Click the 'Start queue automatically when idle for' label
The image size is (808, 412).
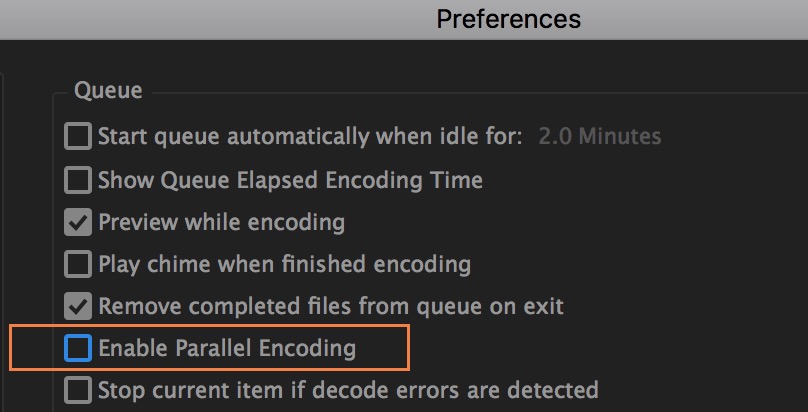pyautogui.click(x=310, y=136)
